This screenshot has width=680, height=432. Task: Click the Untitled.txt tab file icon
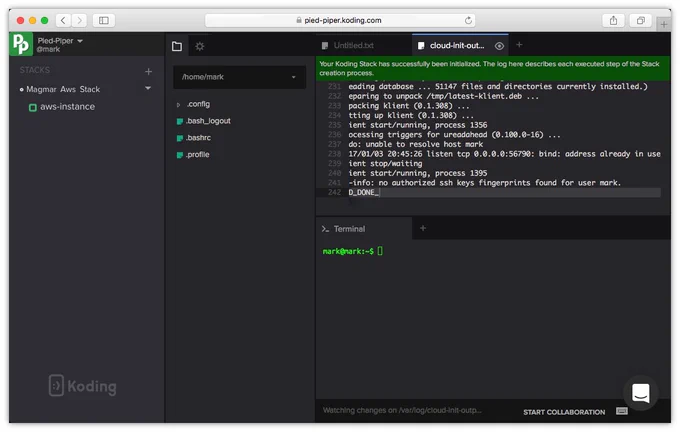(325, 45)
